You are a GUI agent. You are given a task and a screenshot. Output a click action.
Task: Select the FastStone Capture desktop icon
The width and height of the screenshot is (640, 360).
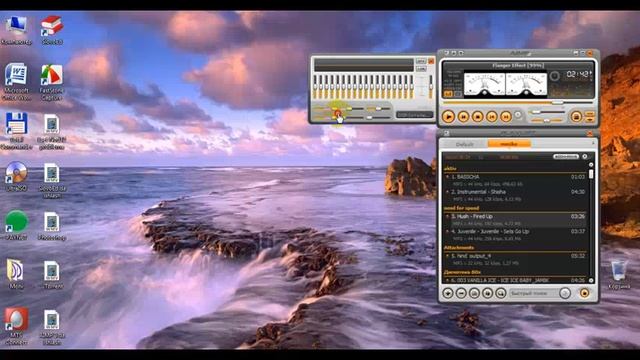[51, 82]
